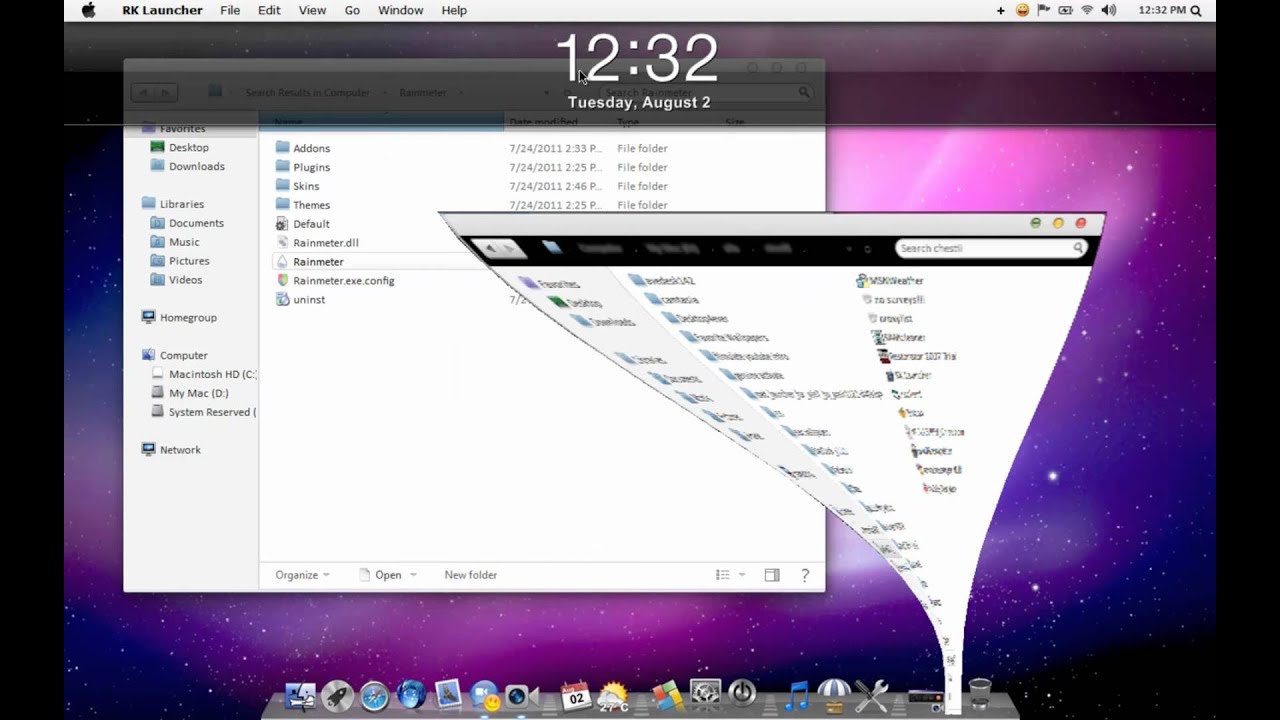Select the uninst file

(300, 300)
